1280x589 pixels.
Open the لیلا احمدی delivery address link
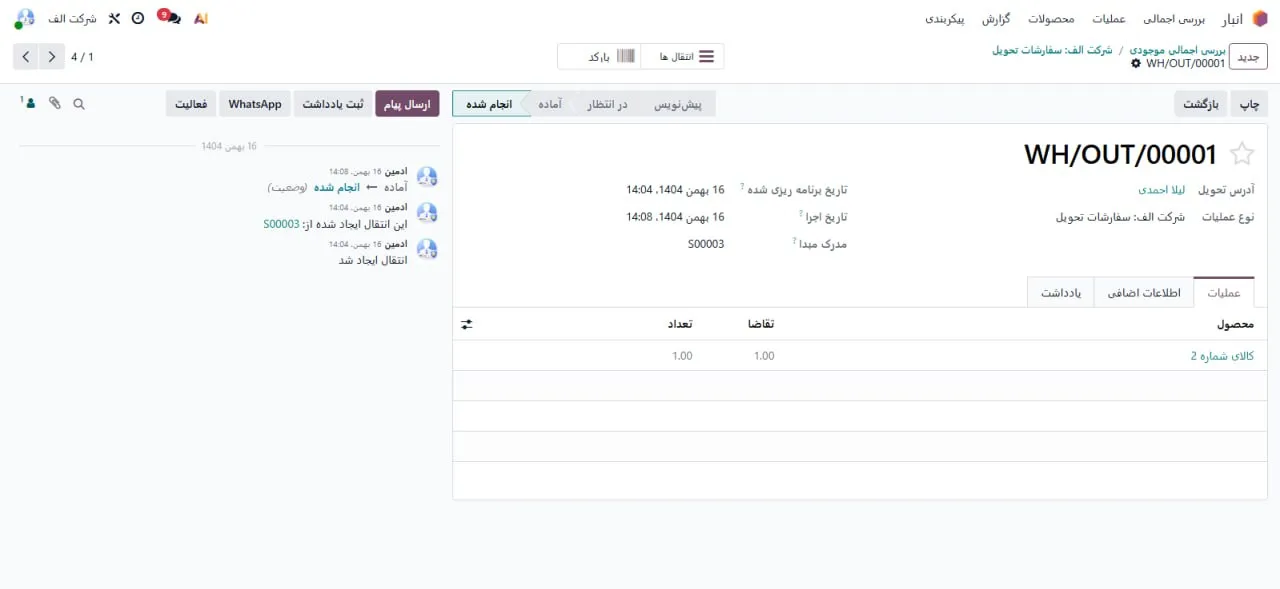[x=1161, y=189]
